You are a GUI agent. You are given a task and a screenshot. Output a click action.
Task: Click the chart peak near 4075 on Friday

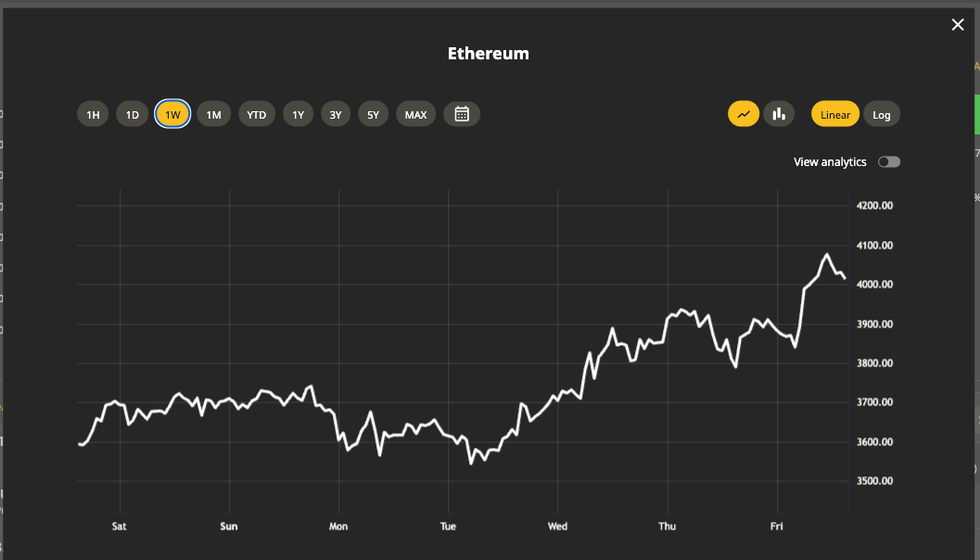(826, 255)
